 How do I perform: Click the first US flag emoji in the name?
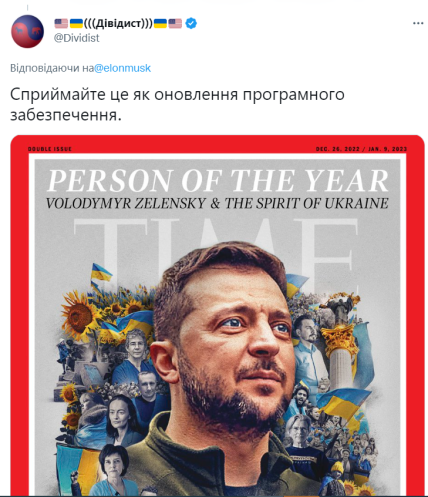pyautogui.click(x=61, y=23)
